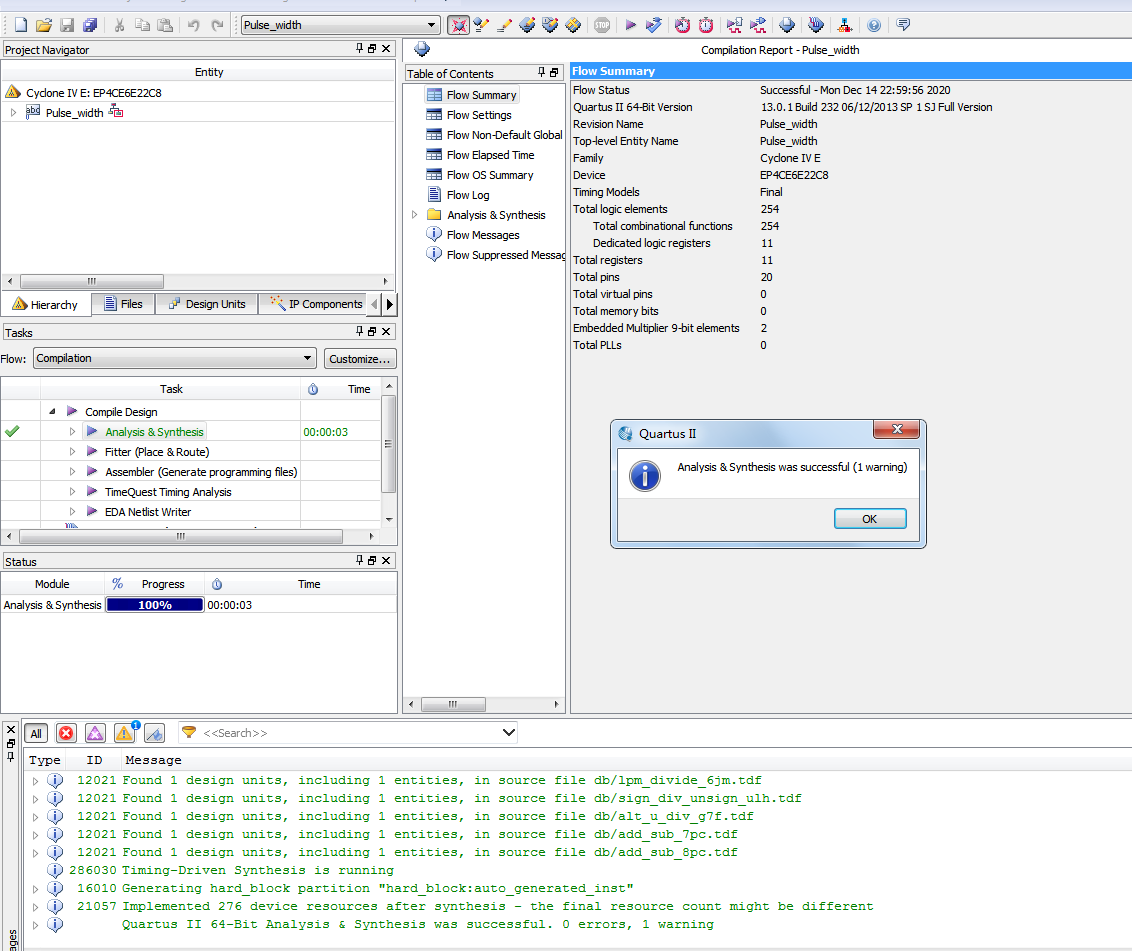Click the search filter funnel icon
The width and height of the screenshot is (1132, 951).
click(188, 732)
